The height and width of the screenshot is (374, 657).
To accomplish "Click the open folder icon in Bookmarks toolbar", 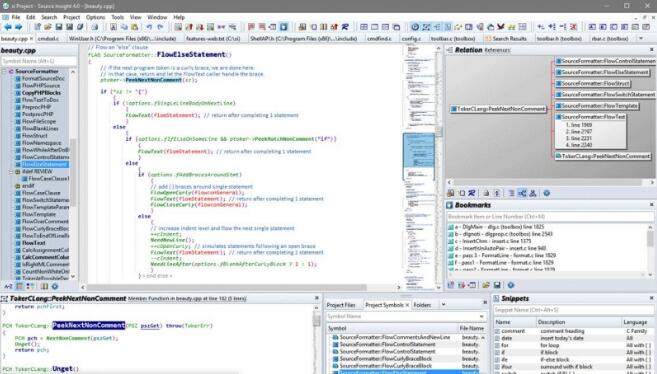I will tap(486, 285).
